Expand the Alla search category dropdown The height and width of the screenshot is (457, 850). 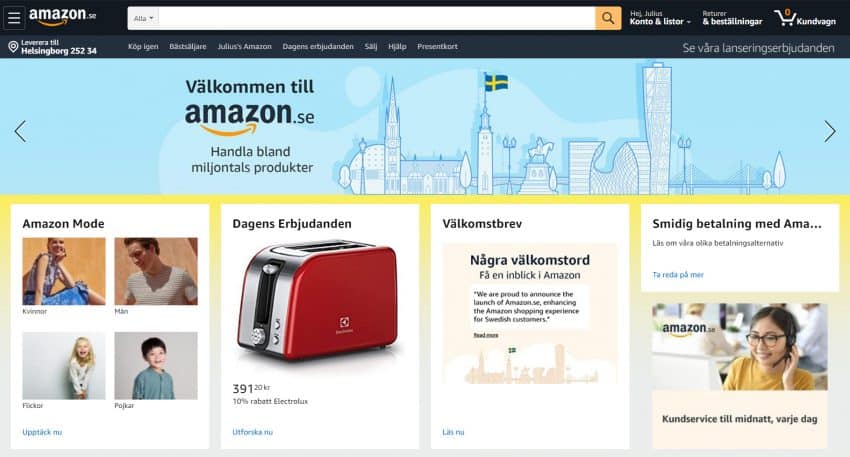pos(143,18)
